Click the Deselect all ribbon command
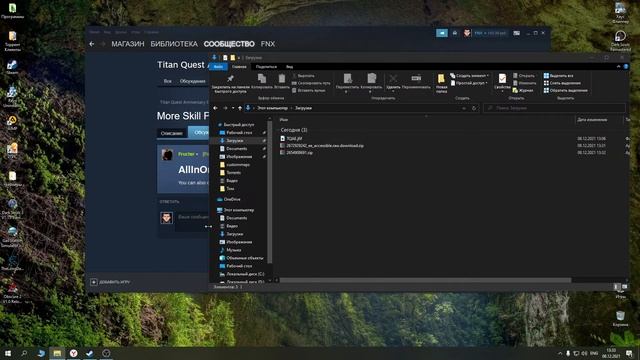The height and width of the screenshot is (360, 640). click(562, 83)
